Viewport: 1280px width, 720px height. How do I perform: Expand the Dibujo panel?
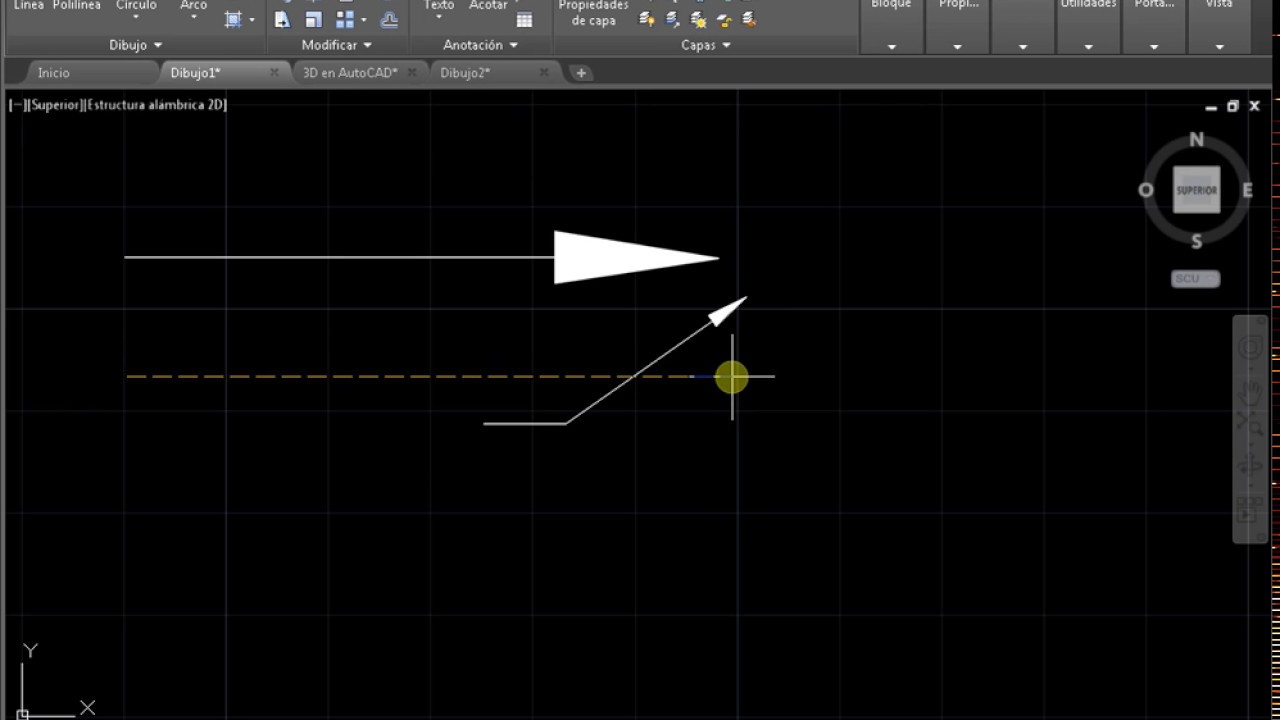click(136, 45)
